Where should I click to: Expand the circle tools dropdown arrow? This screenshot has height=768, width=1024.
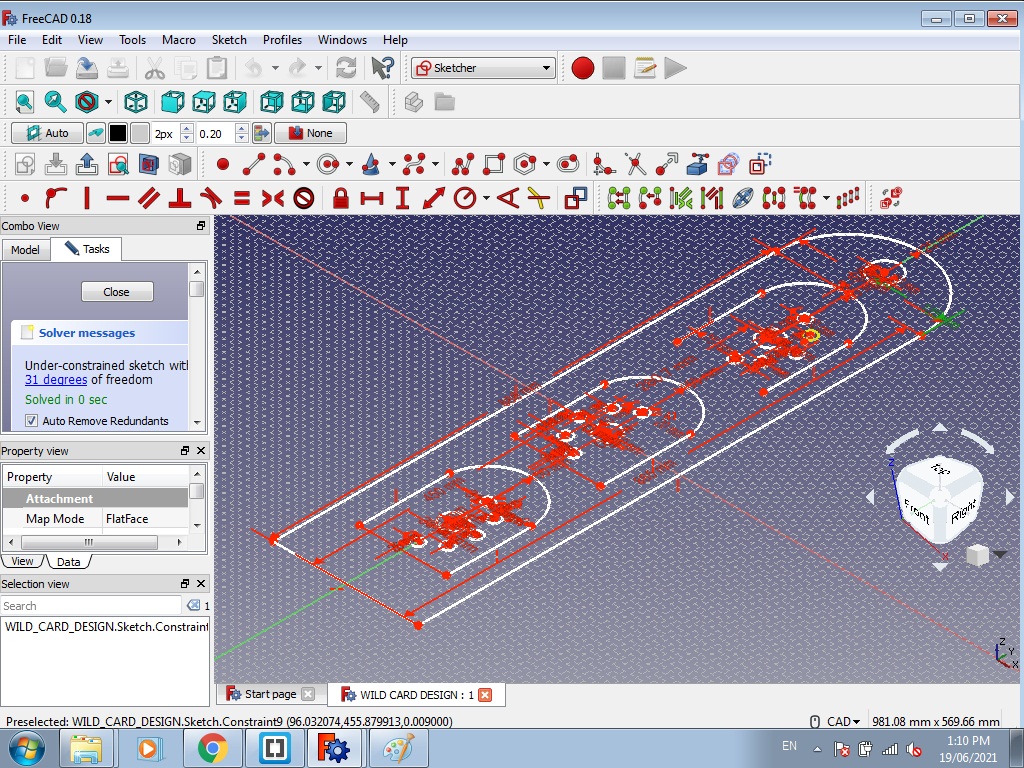[349, 165]
